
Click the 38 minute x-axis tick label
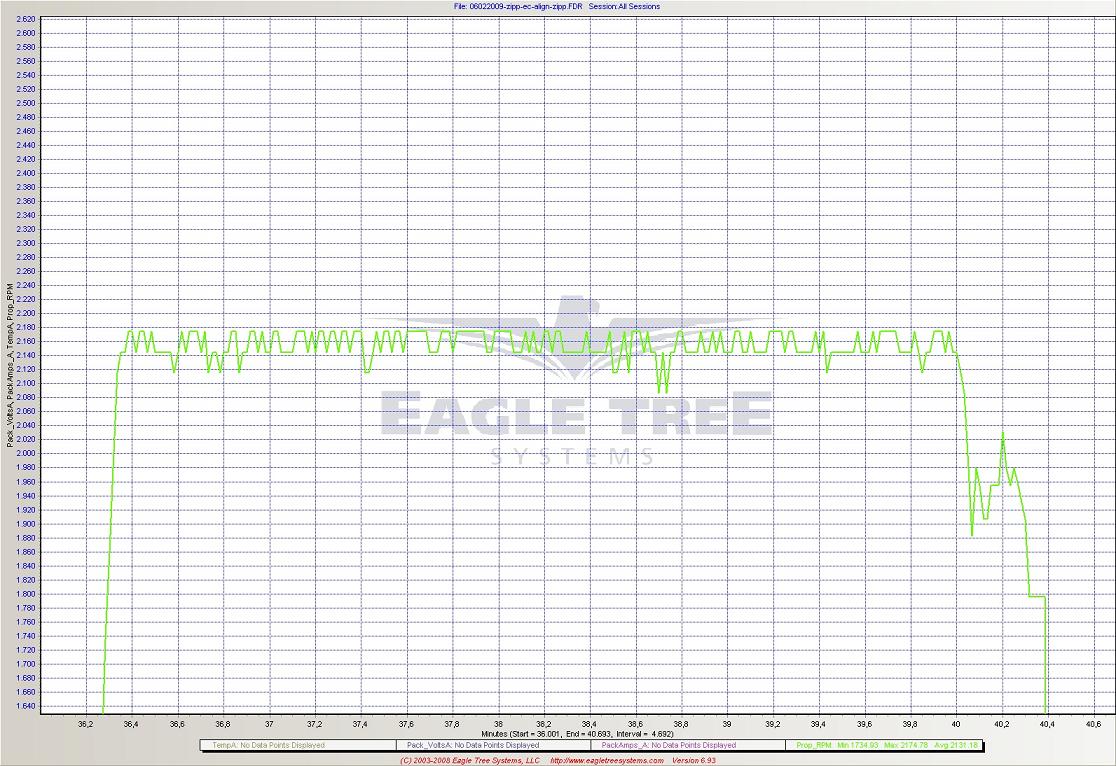(498, 723)
